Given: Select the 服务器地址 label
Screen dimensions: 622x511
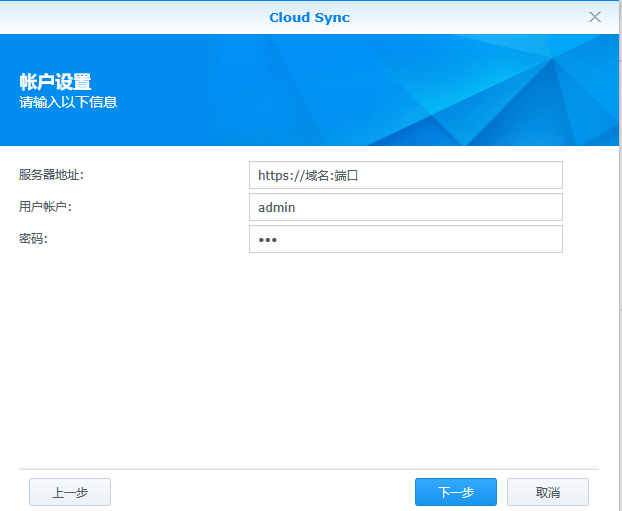Looking at the screenshot, I should pyautogui.click(x=51, y=175).
